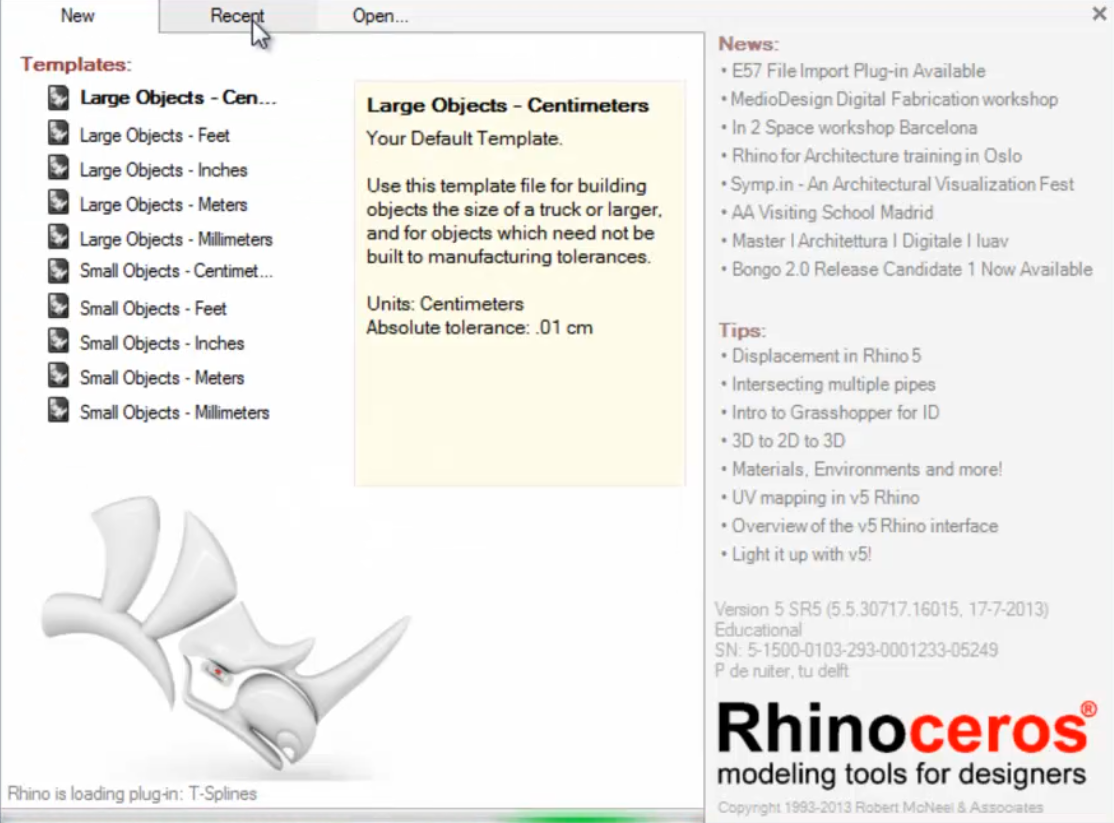Select Small Objects - Centimeters template label
The width and height of the screenshot is (1114, 823).
(176, 271)
